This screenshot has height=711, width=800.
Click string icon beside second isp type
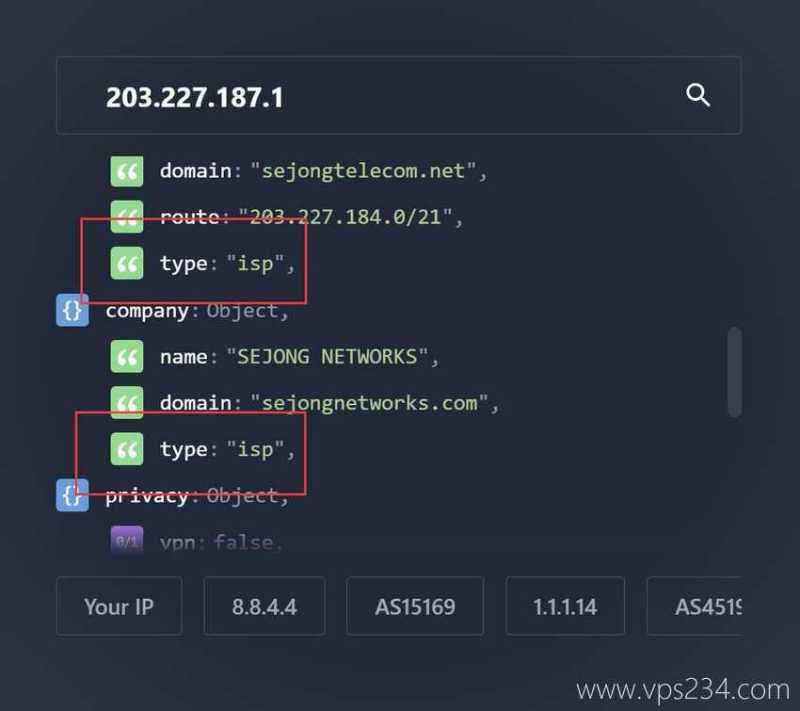127,449
